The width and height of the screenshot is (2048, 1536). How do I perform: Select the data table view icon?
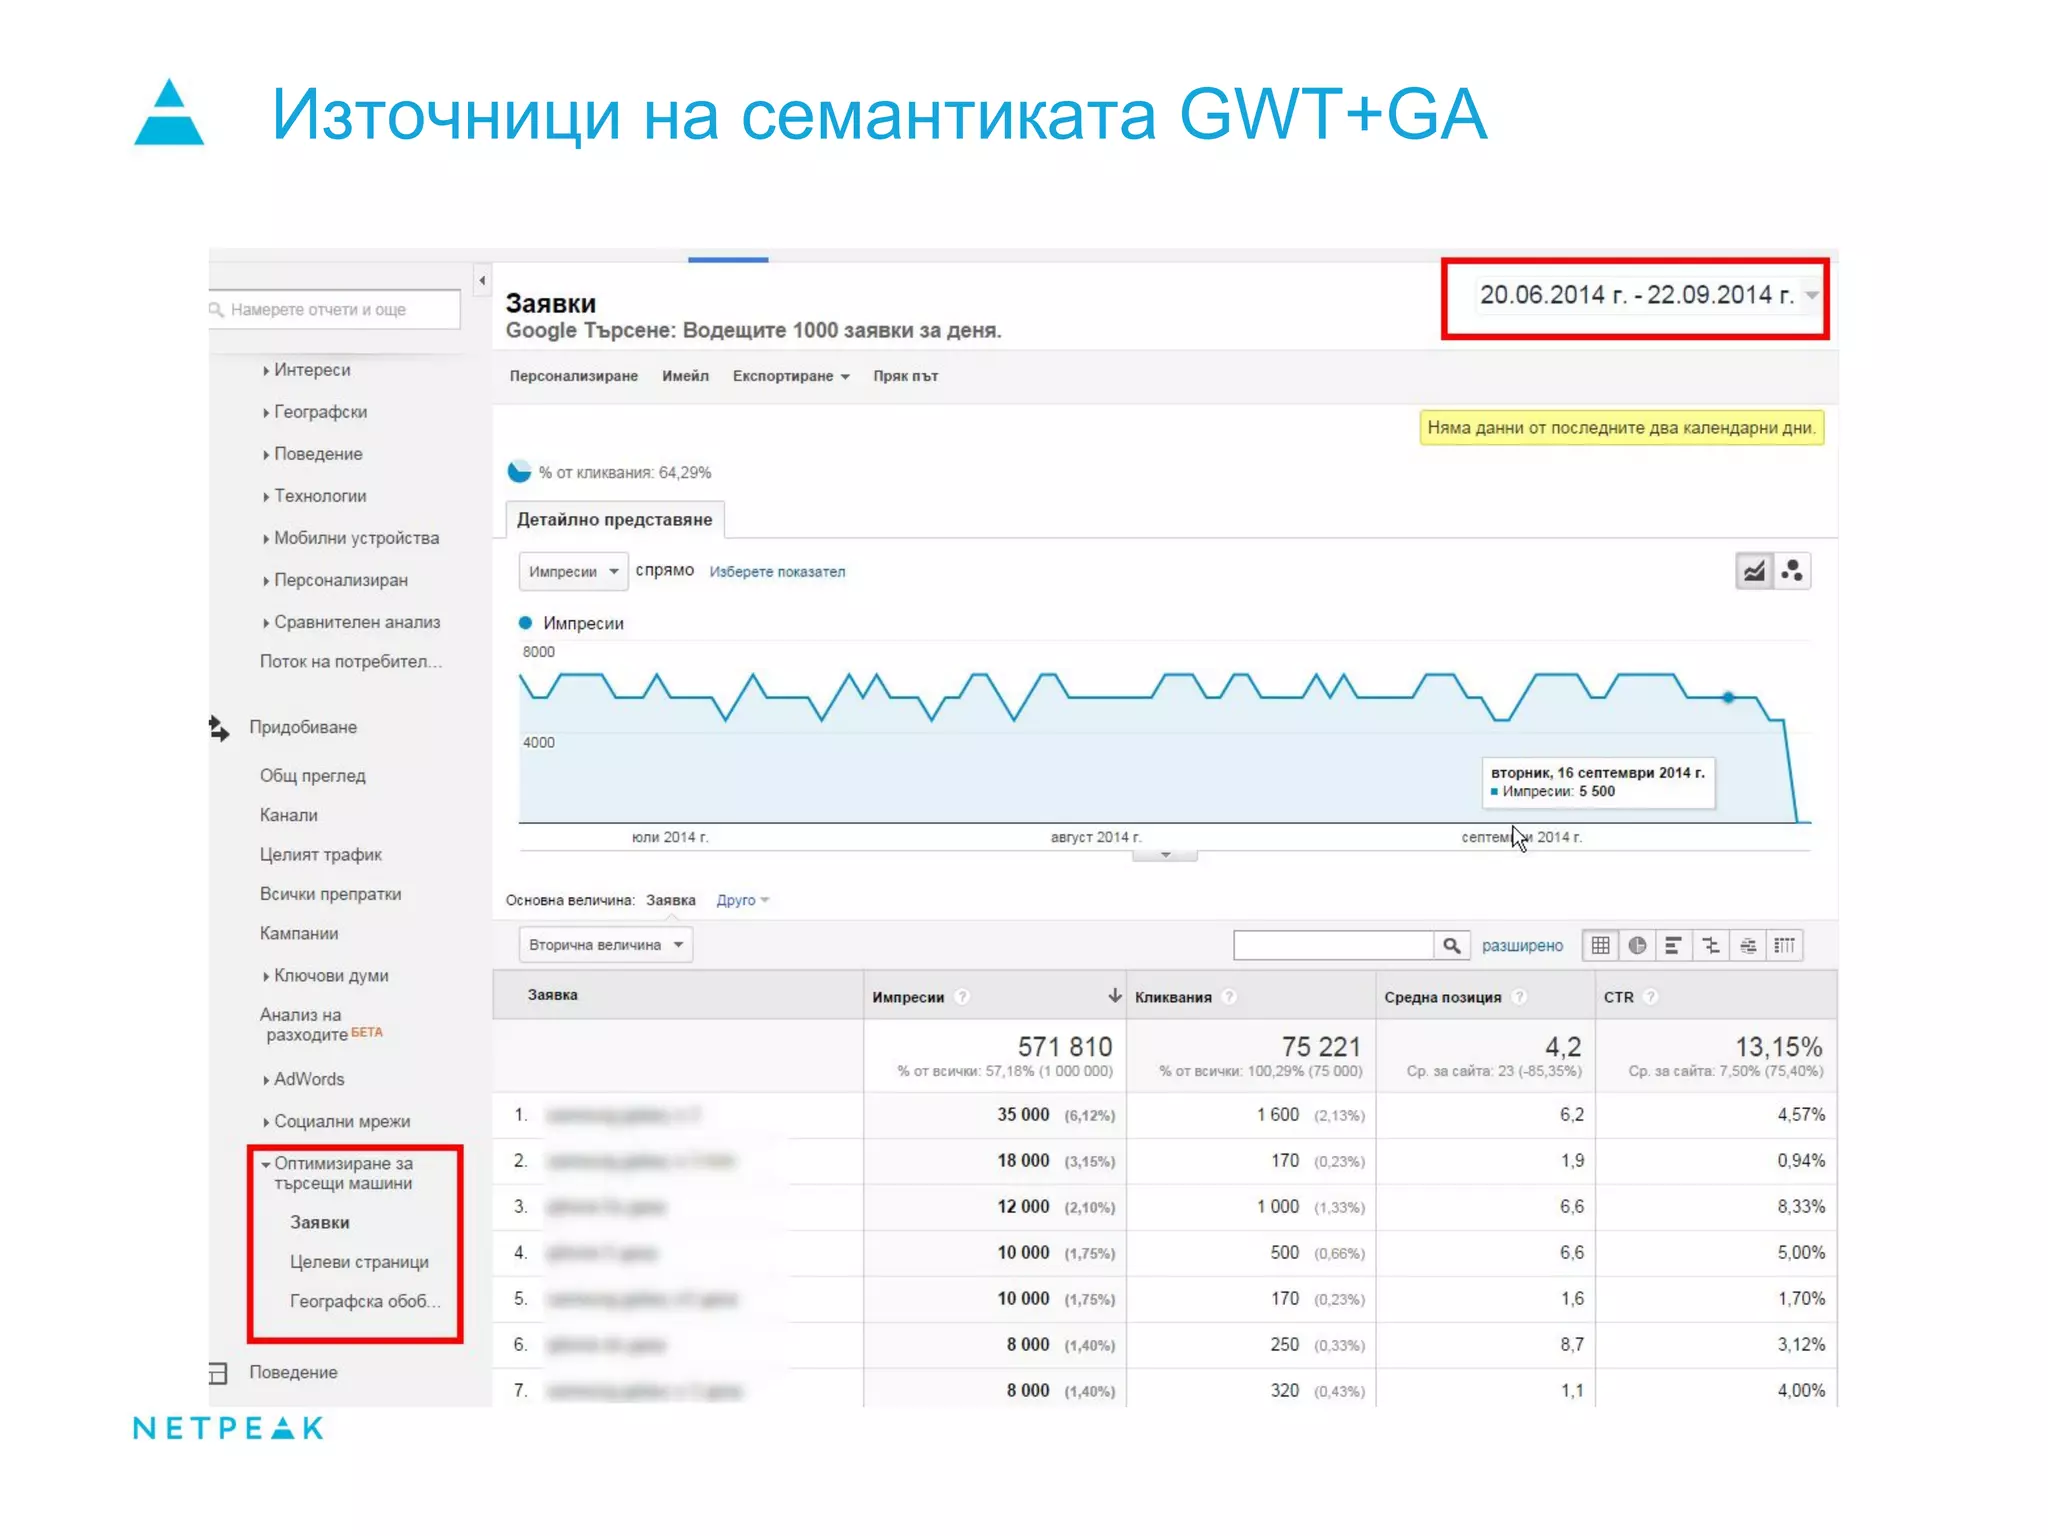[1600, 945]
